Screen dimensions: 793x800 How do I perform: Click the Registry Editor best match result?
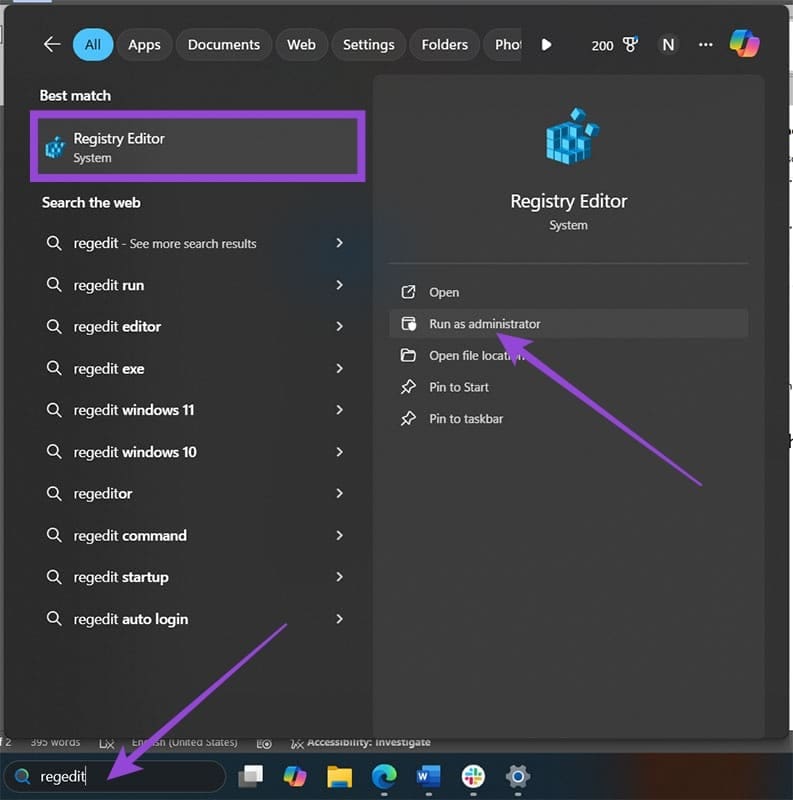[197, 147]
